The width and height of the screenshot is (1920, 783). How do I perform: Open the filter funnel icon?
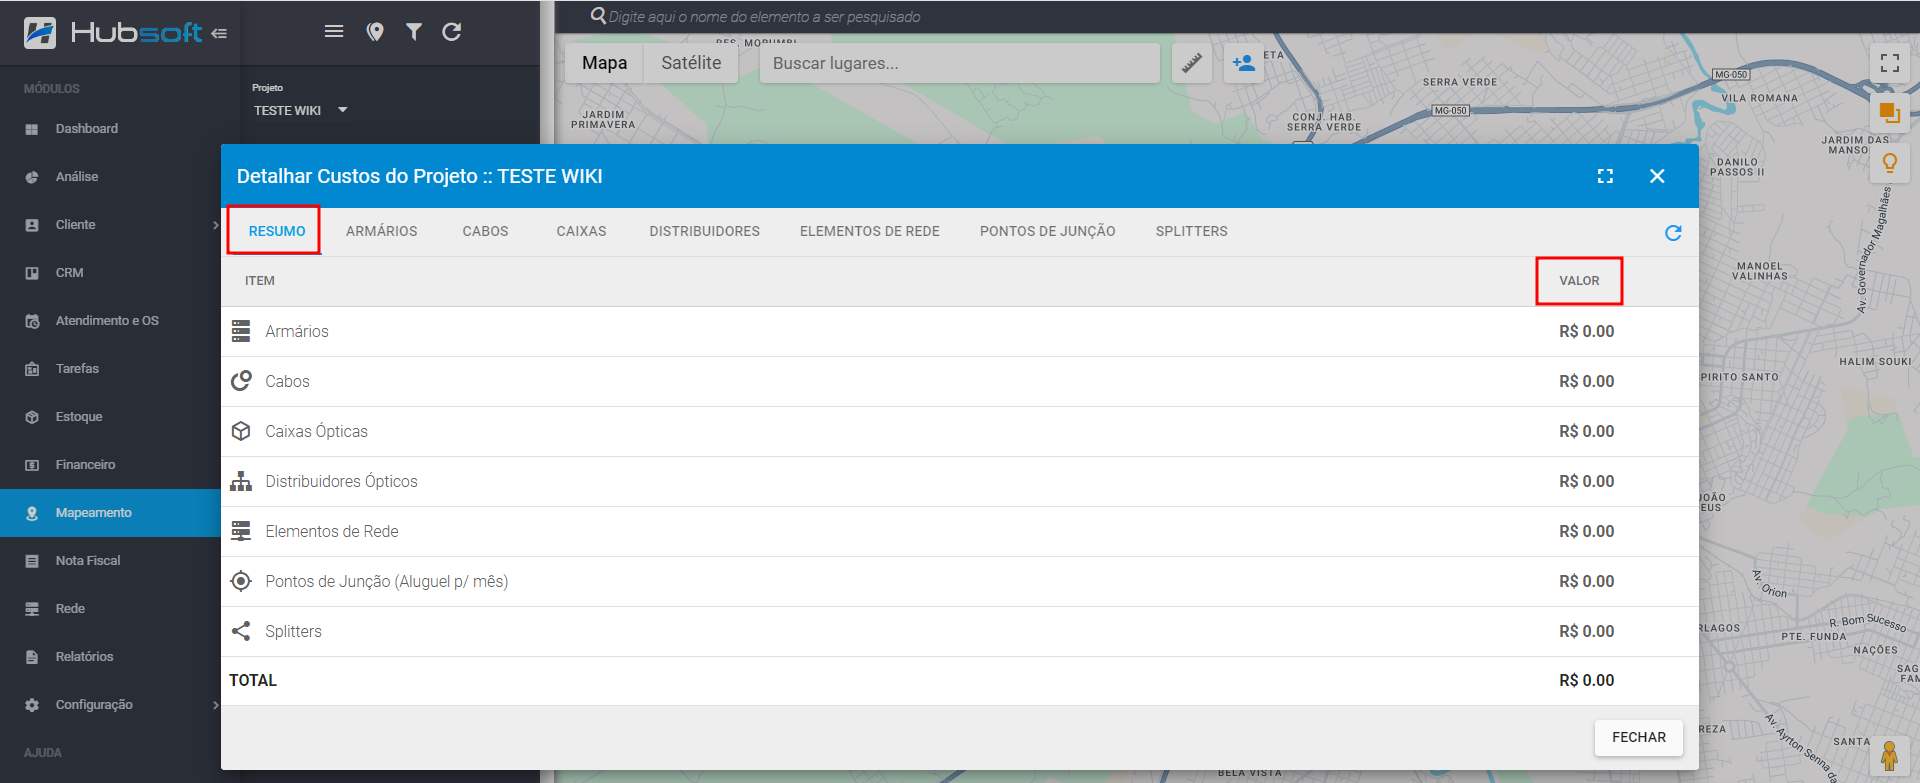tap(414, 32)
